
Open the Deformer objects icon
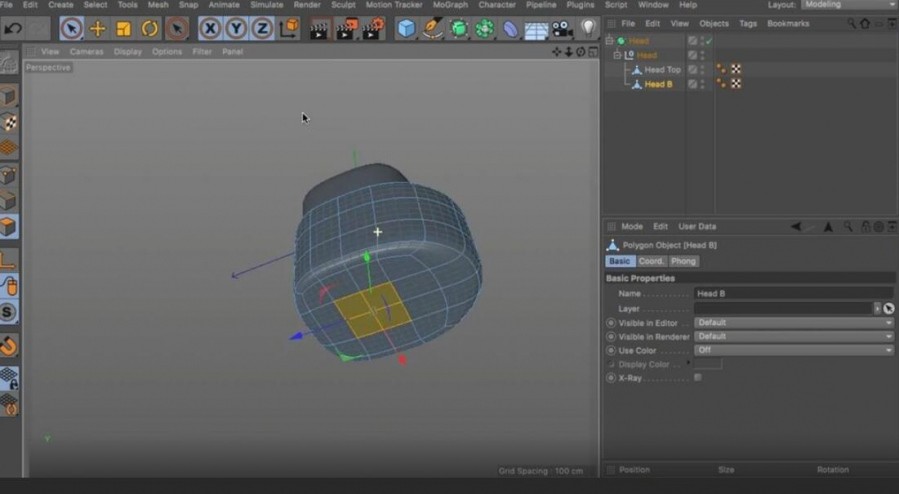pyautogui.click(x=510, y=28)
